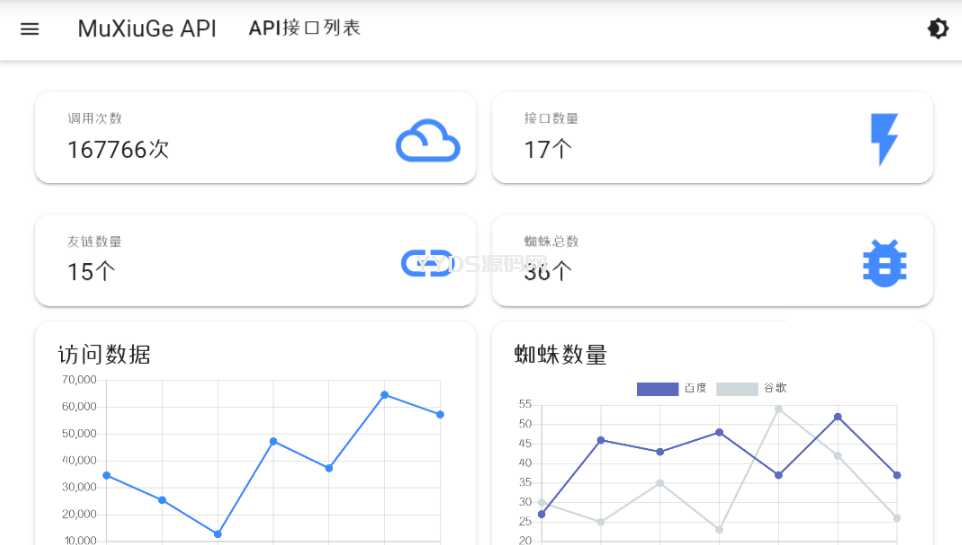This screenshot has height=545, width=962.
Task: Click the 调用次数 card label
Action: pyautogui.click(x=94, y=118)
